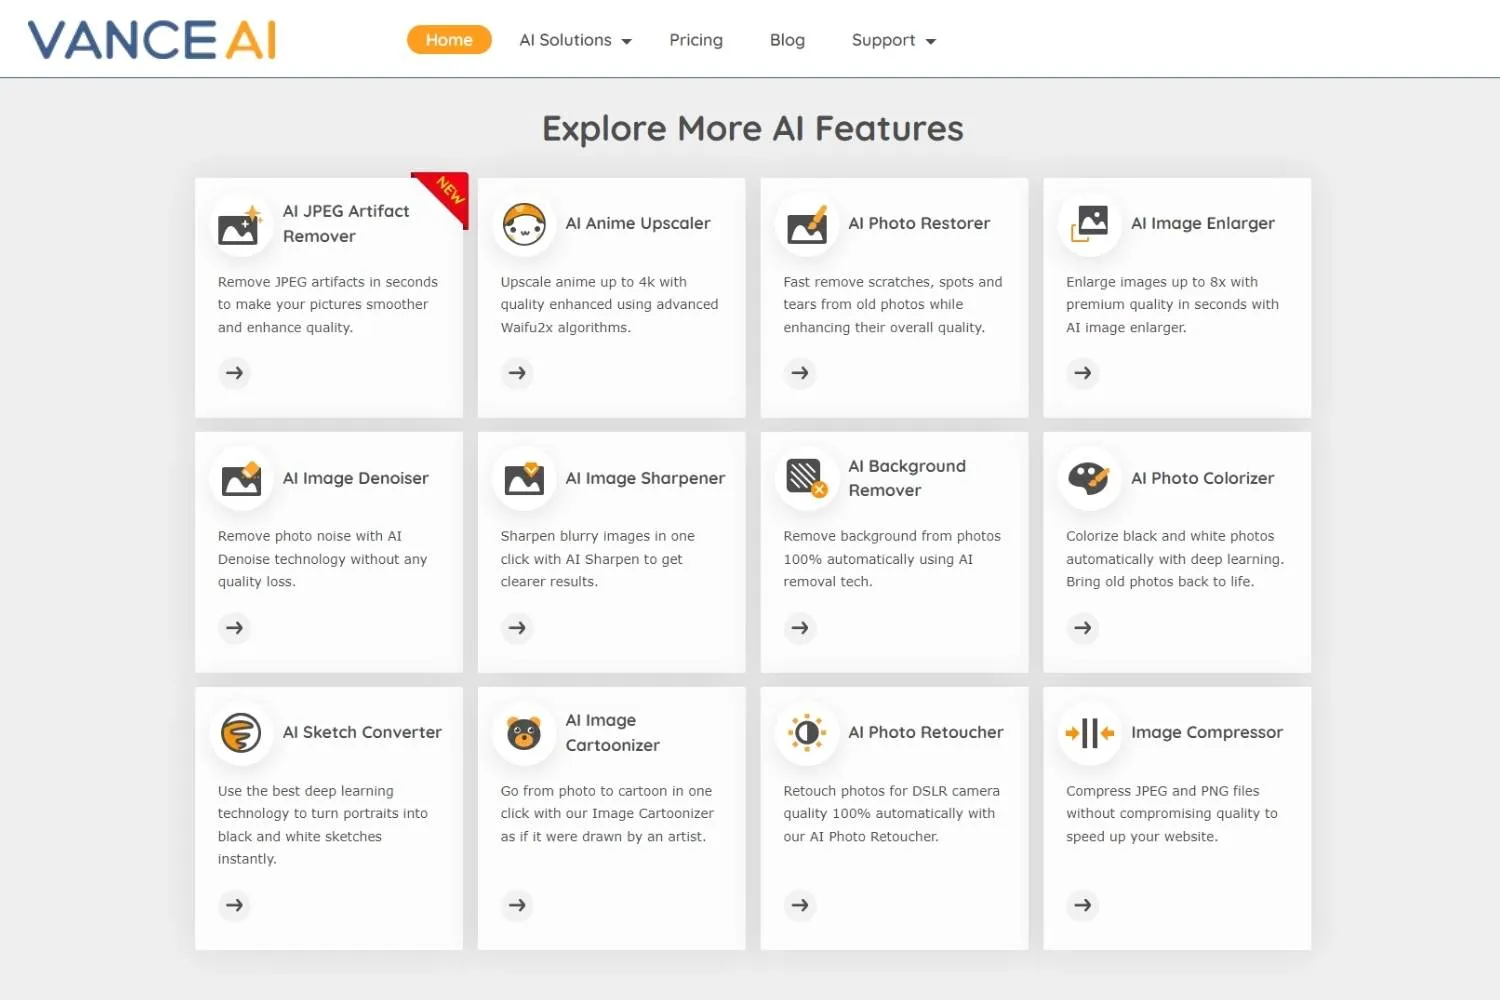Click the 'Compress JPEG and PNG files' description
Viewport: 1500px width, 1000px height.
point(1171,814)
